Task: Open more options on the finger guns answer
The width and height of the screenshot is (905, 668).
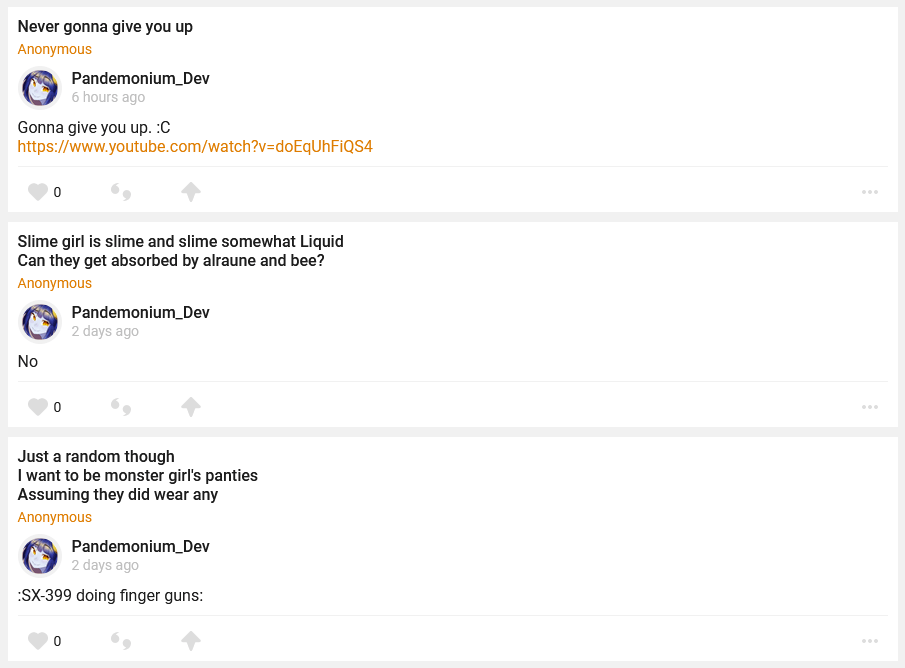Action: point(869,641)
